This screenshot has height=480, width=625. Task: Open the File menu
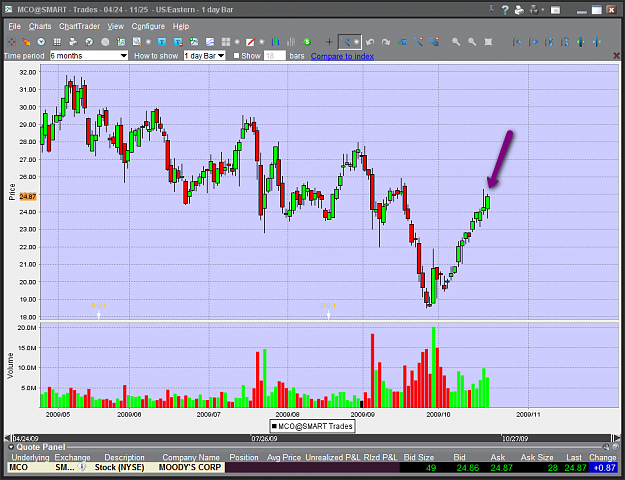pos(14,26)
